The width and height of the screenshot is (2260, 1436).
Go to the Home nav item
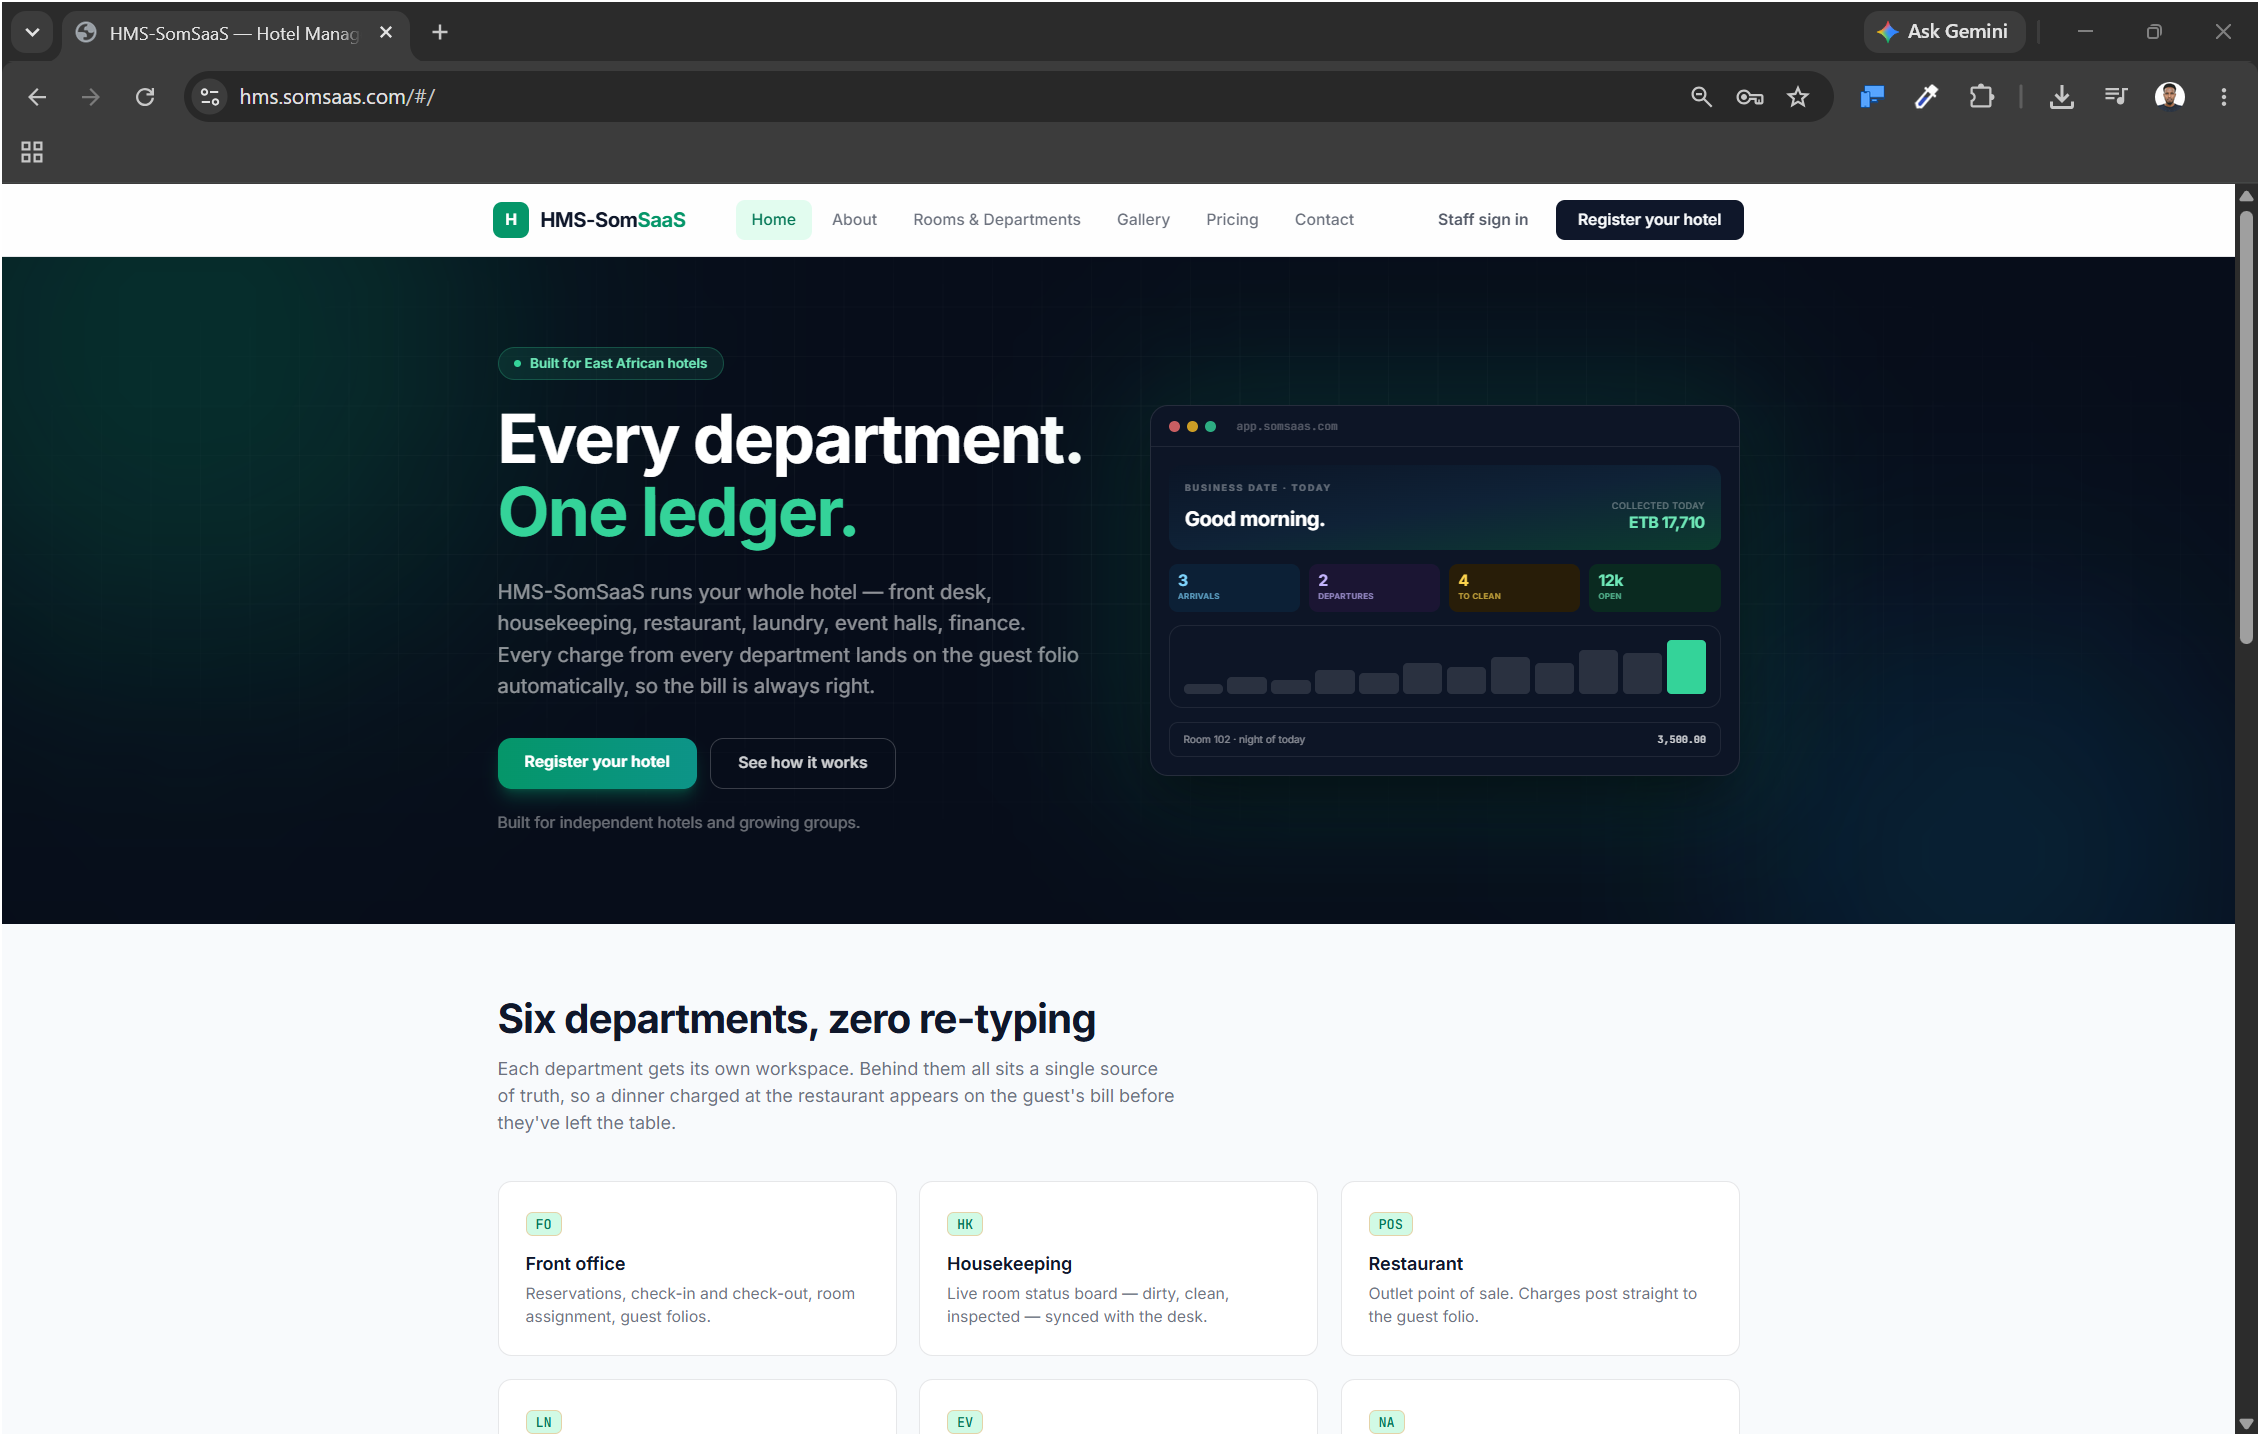[774, 220]
